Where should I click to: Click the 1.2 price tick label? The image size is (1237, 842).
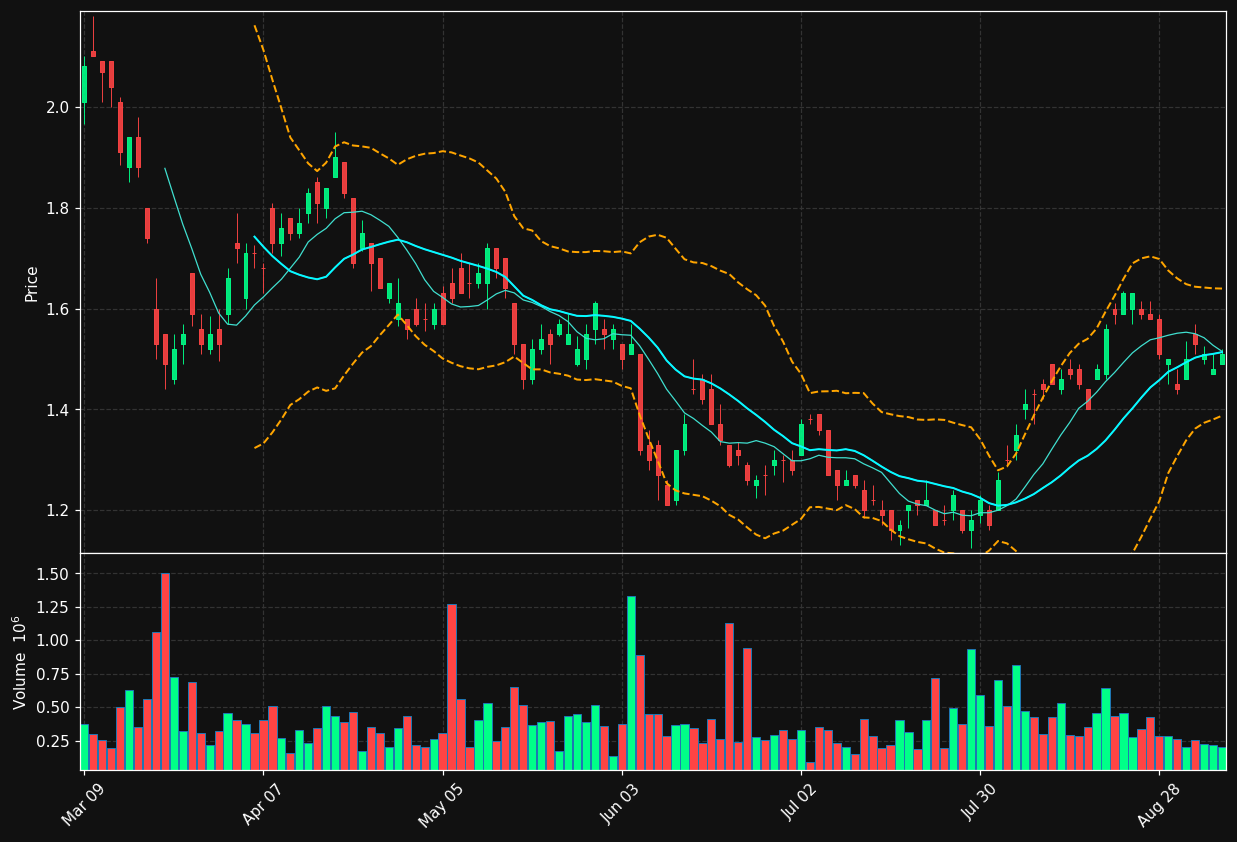pos(59,510)
